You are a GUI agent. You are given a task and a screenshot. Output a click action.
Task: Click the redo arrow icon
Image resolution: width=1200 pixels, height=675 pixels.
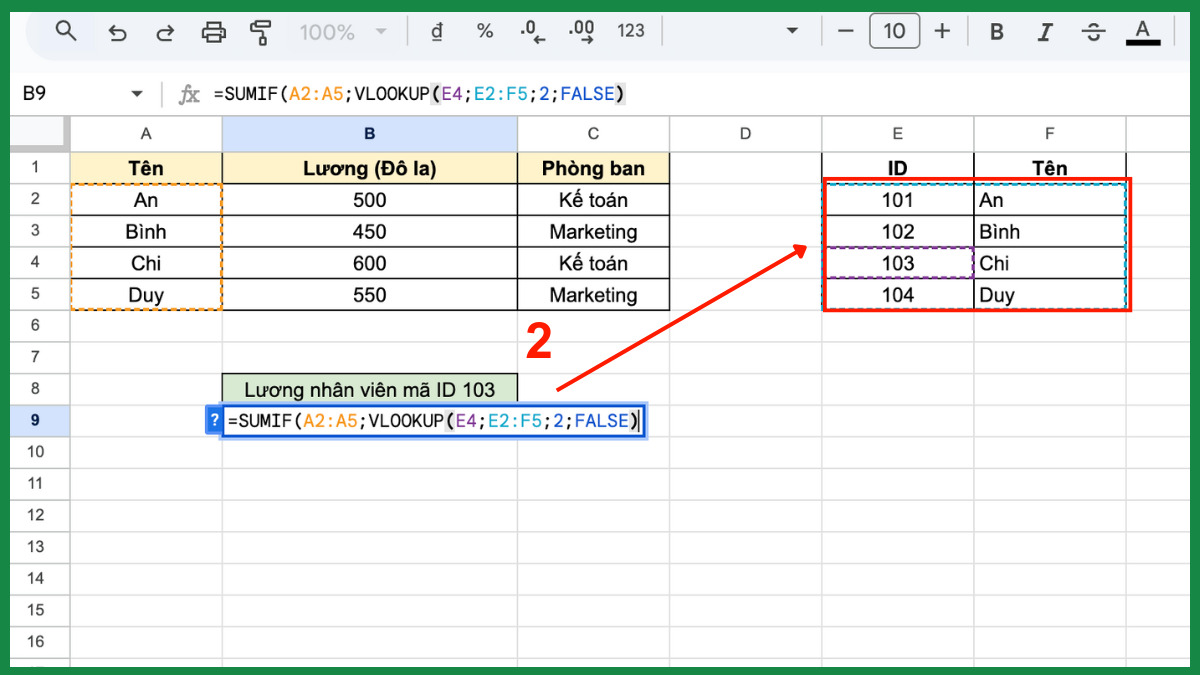click(165, 32)
